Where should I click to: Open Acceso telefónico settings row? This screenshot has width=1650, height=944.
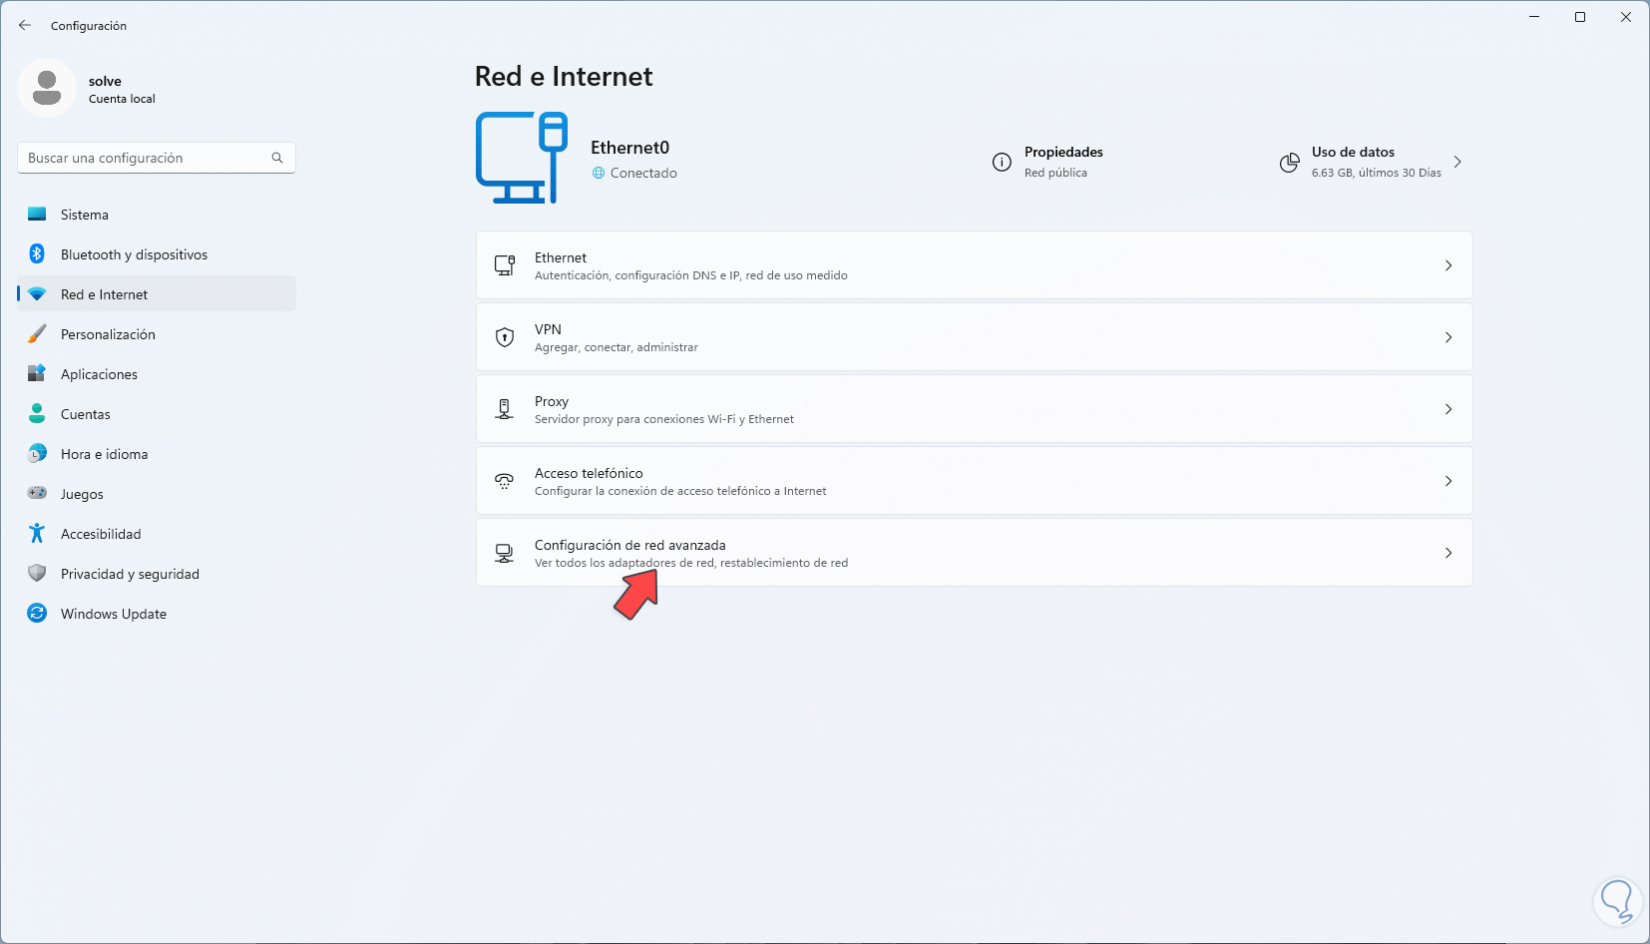coord(974,481)
